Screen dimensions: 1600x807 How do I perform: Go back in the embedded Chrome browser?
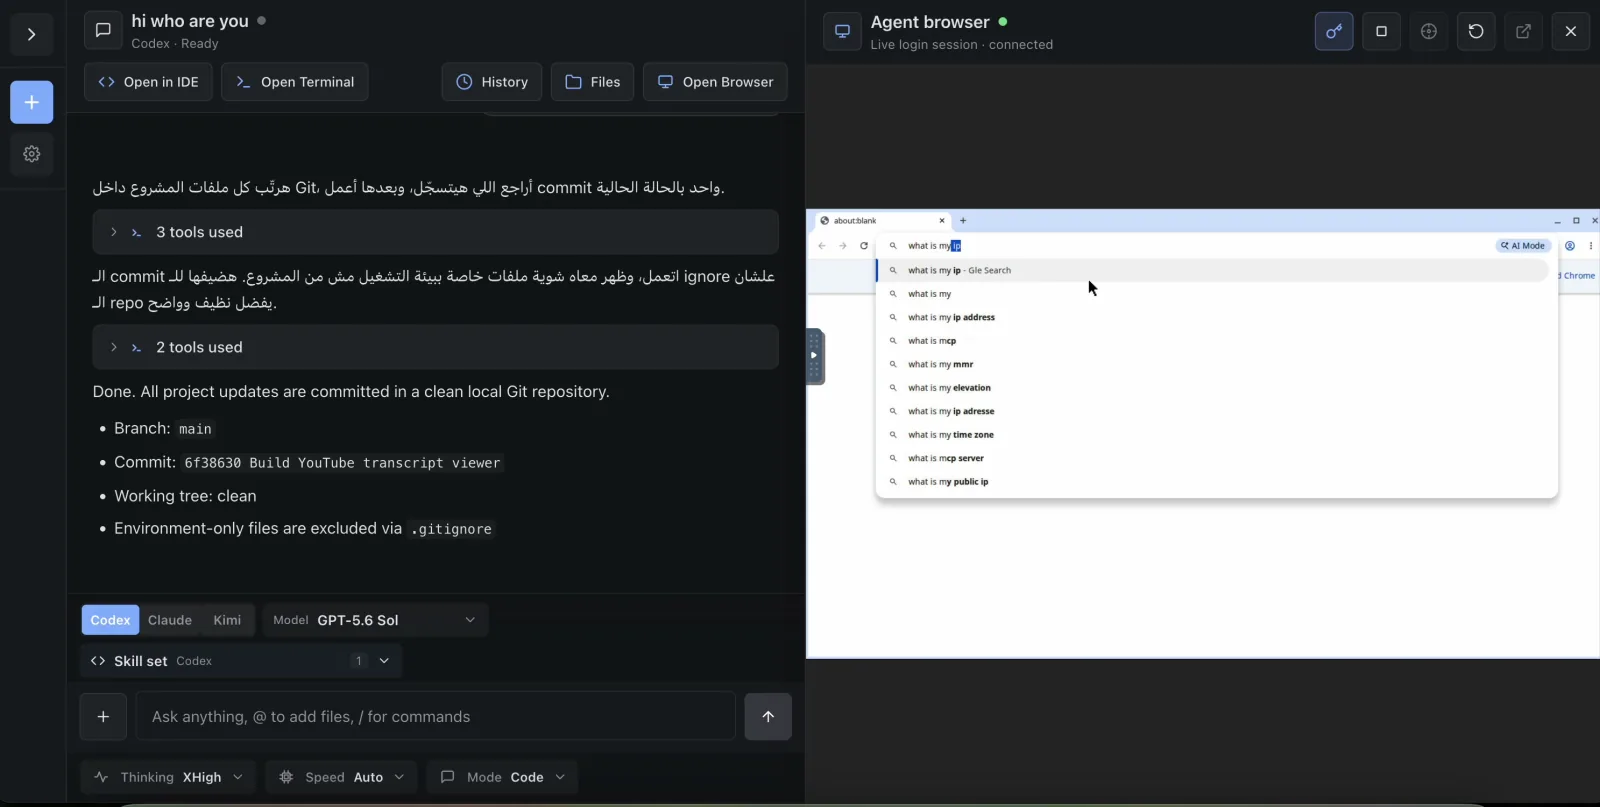click(822, 246)
